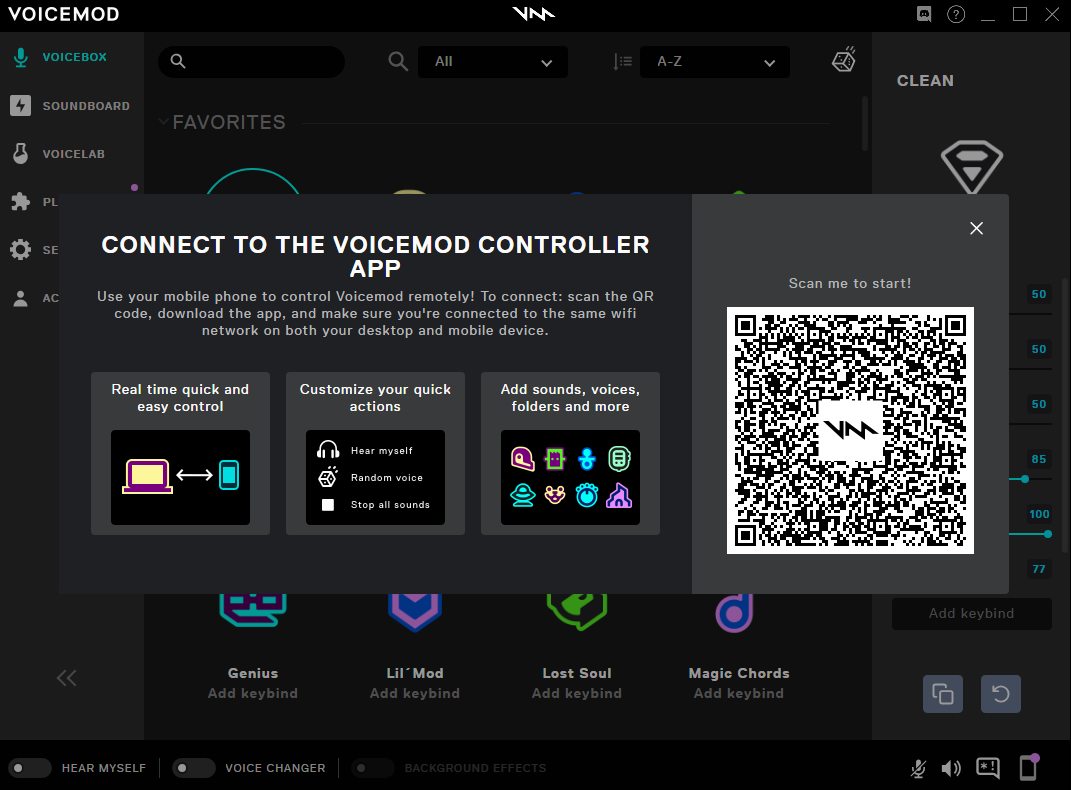Screen dimensions: 1071x790
Task: Adjust the slider with value 100
Action: pyautogui.click(x=1048, y=534)
